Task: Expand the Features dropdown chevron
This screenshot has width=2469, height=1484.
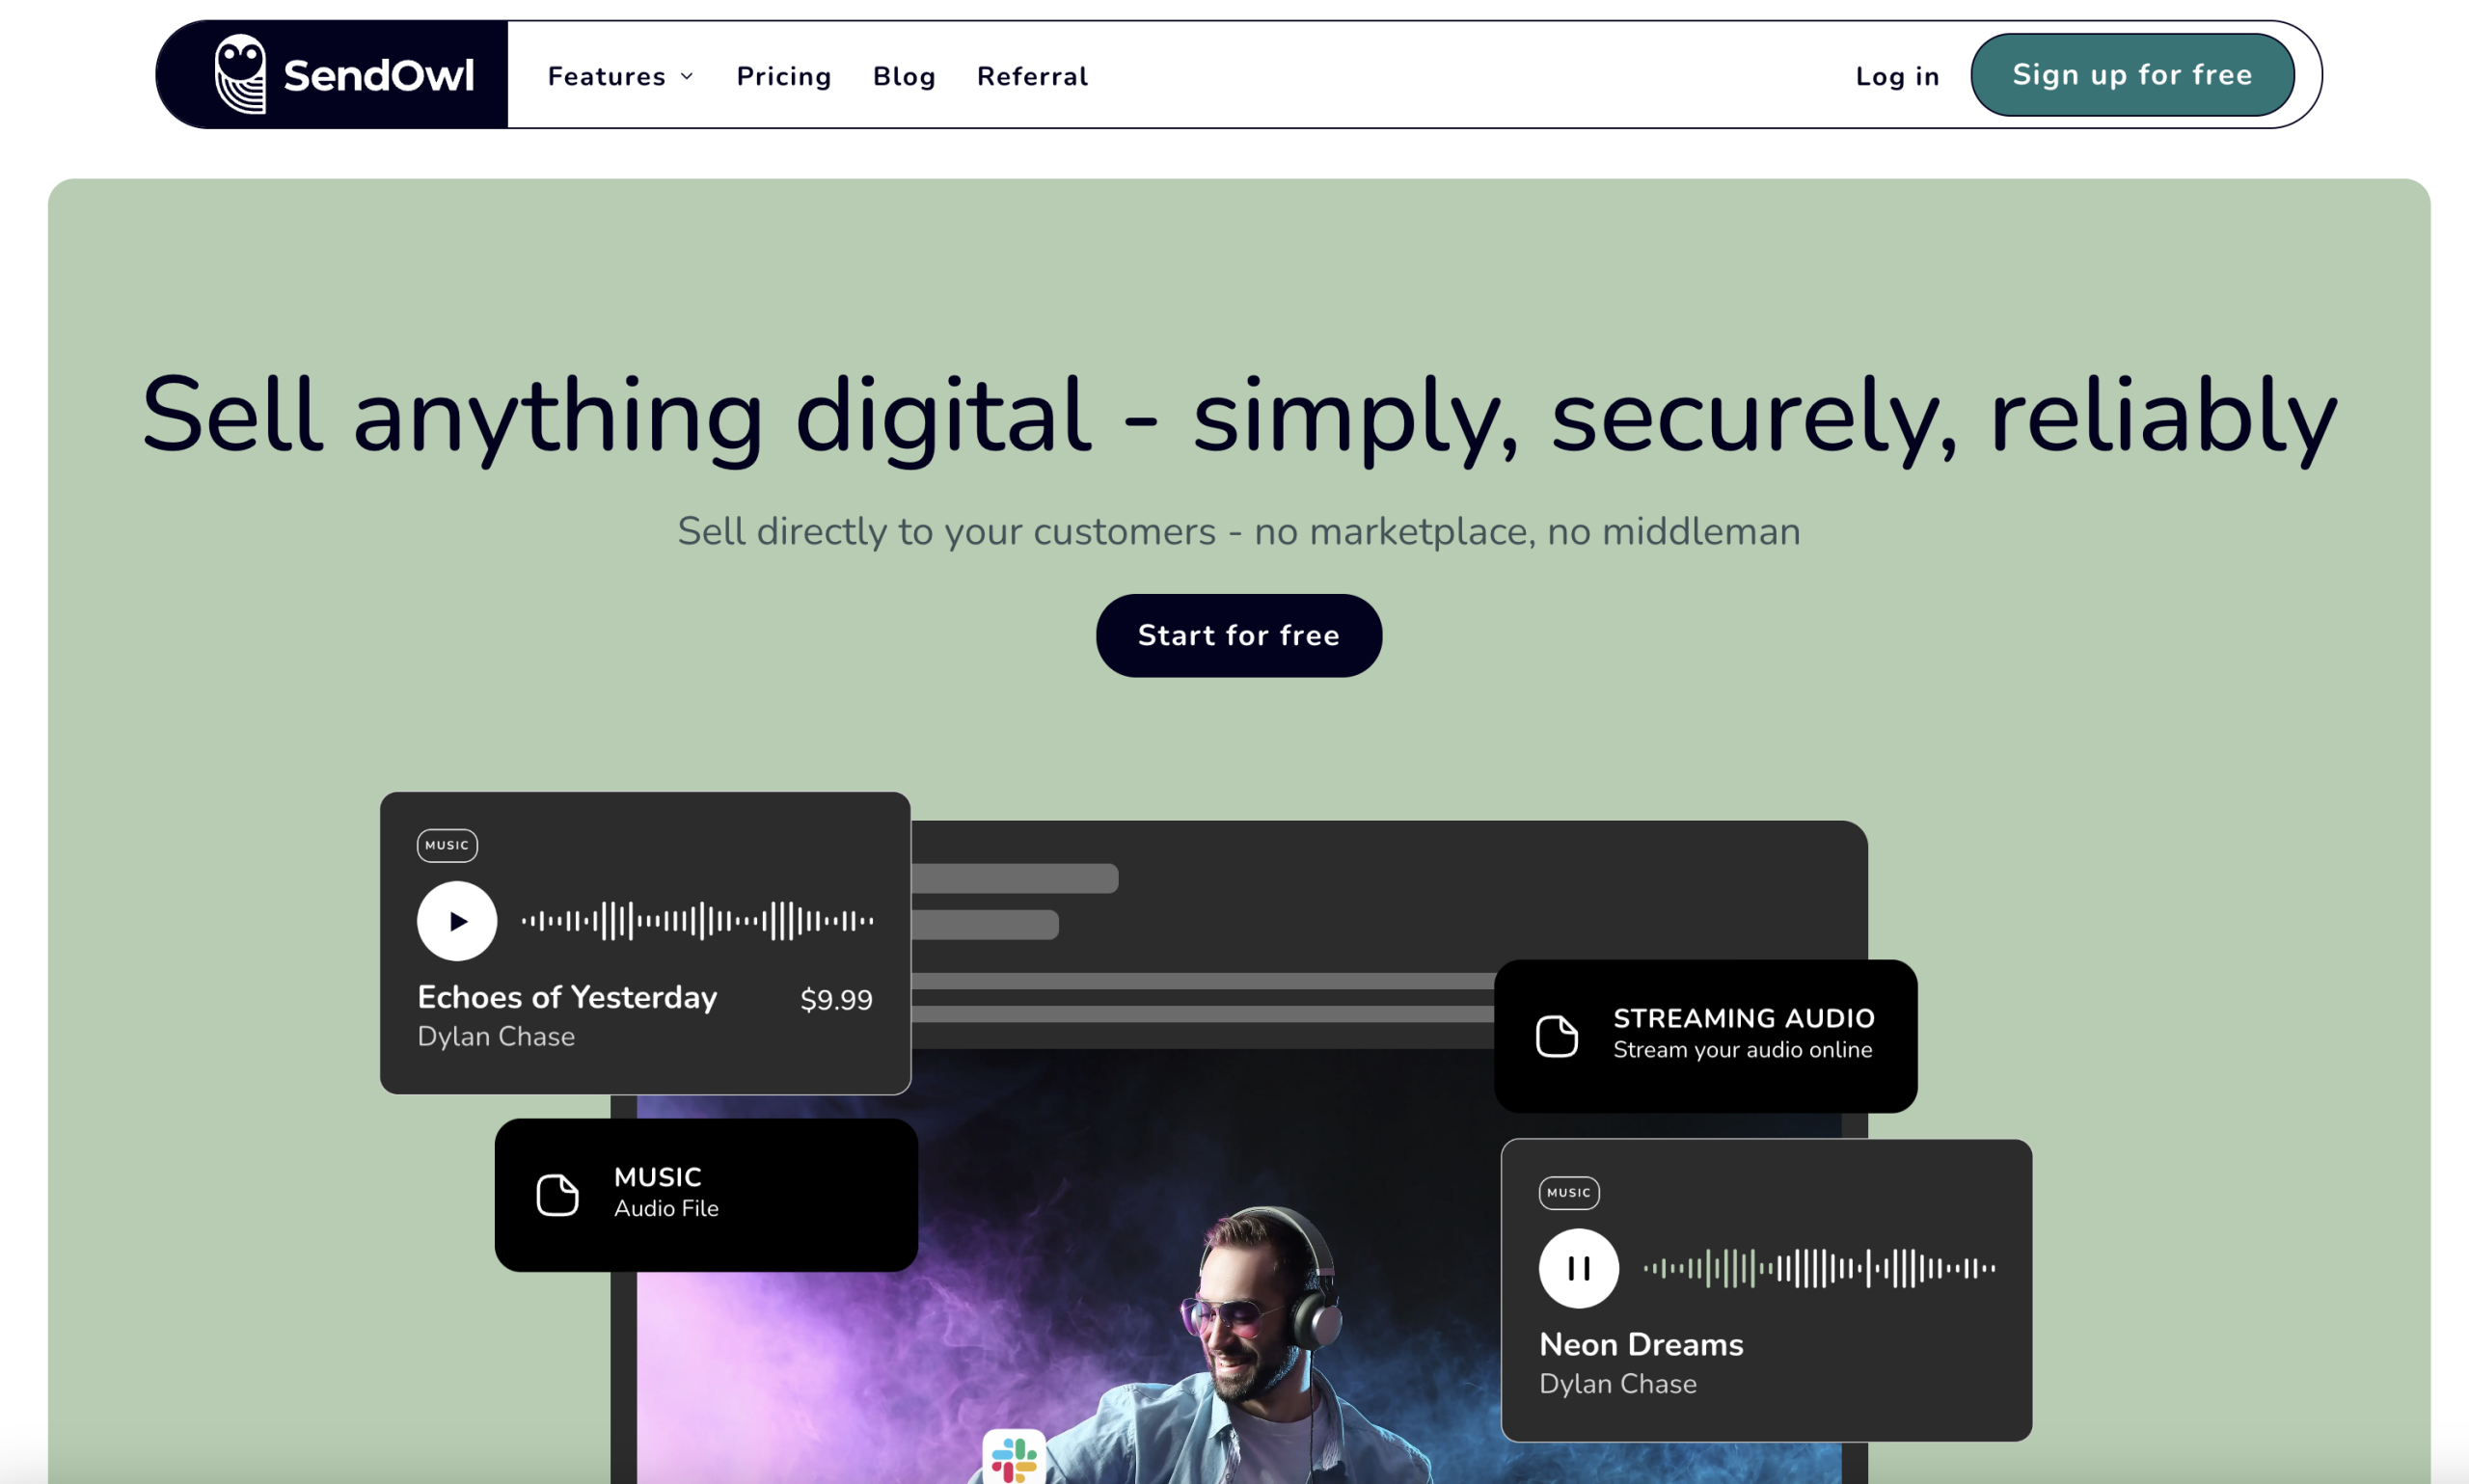Action: pos(687,76)
